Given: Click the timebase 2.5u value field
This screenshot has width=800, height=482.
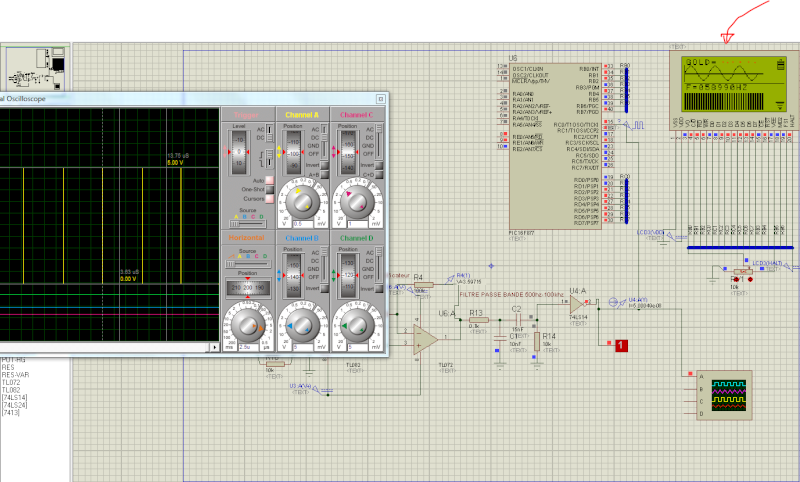Looking at the screenshot, I should (x=248, y=347).
